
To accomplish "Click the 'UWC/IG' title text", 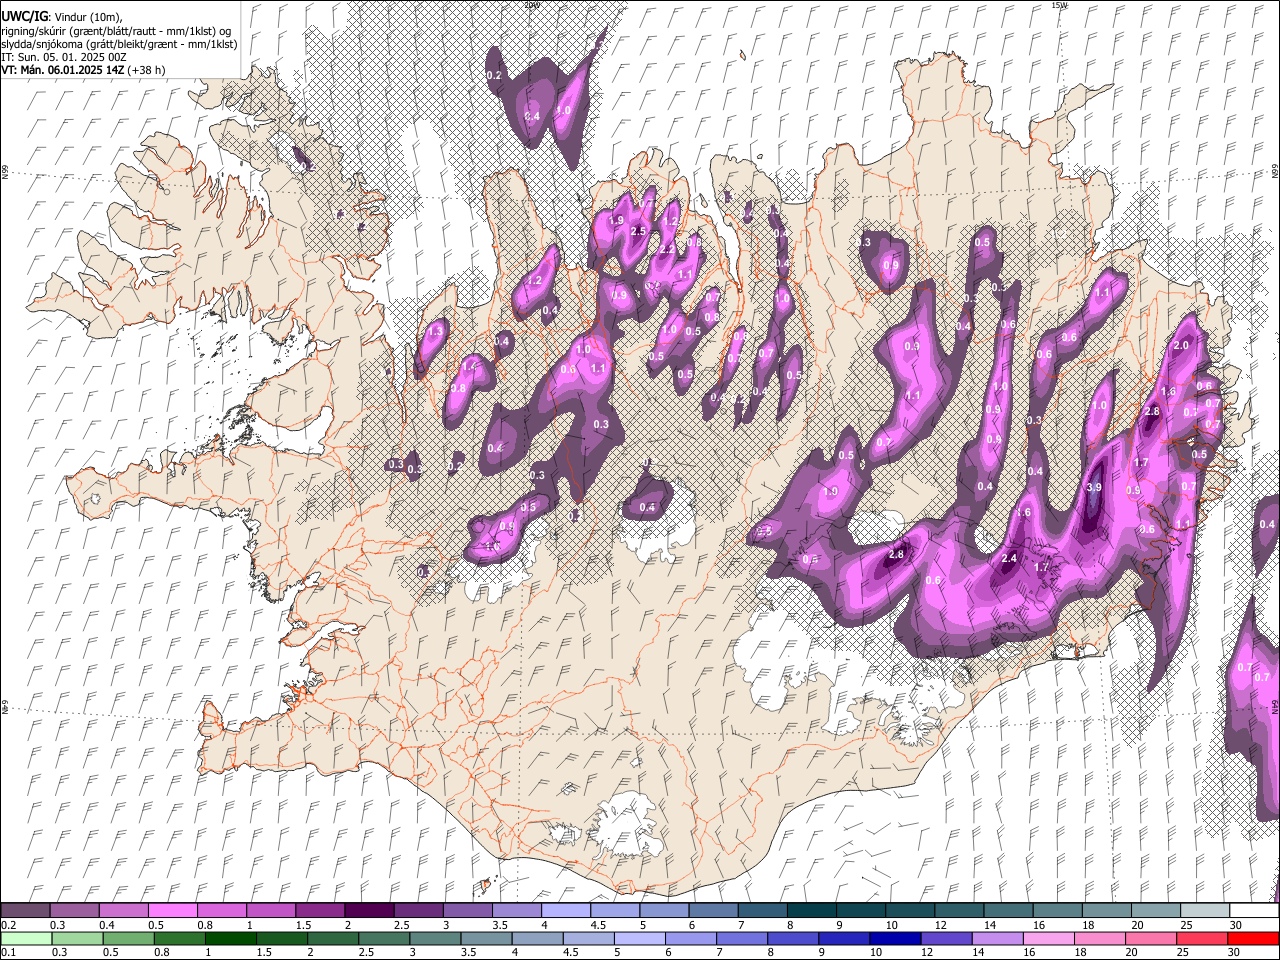I will click(x=24, y=16).
